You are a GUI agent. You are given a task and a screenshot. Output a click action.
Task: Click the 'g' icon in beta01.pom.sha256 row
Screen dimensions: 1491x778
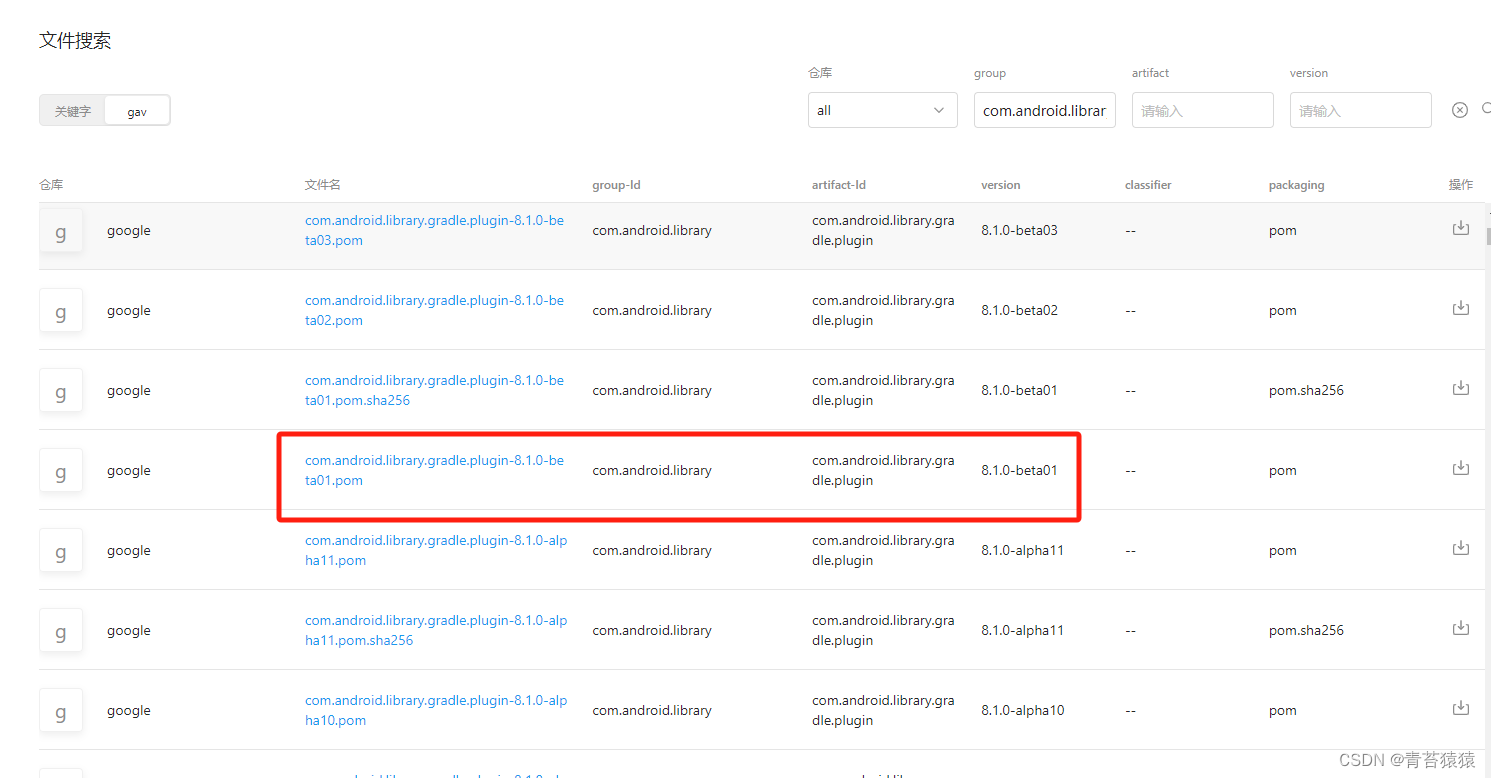click(61, 391)
